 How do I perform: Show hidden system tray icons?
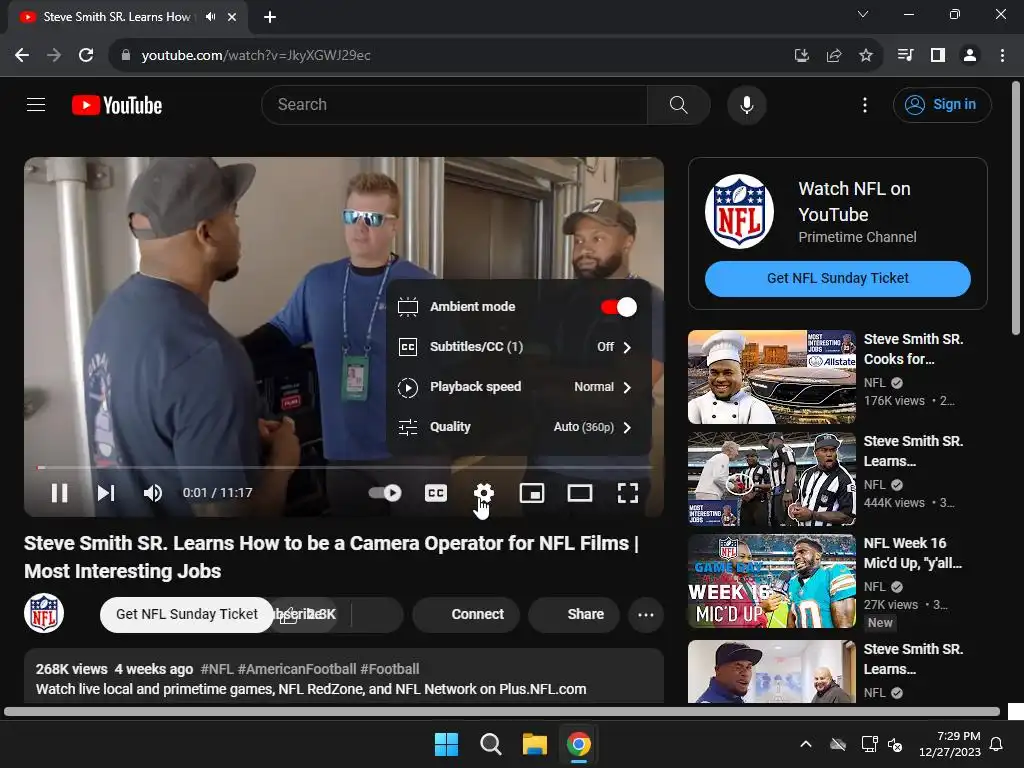(806, 744)
